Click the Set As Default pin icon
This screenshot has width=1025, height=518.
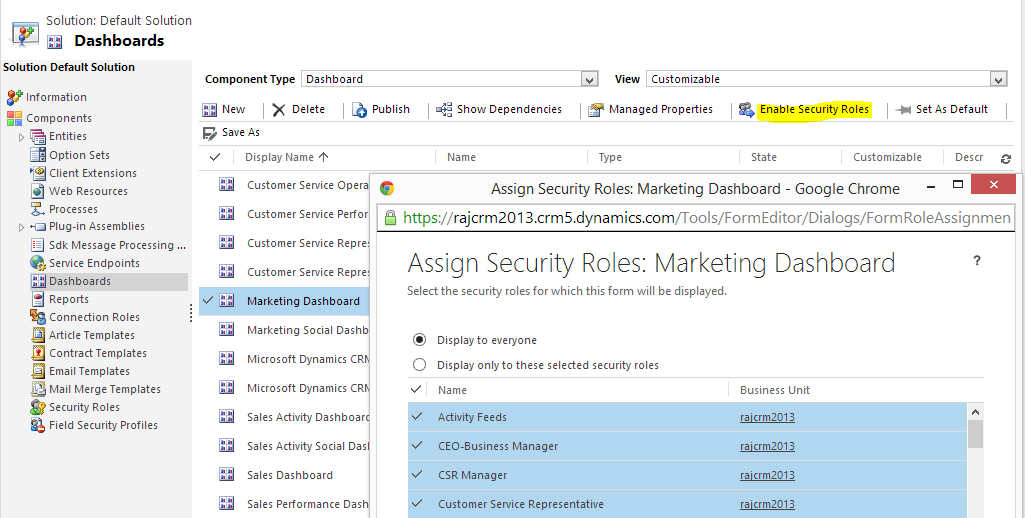tap(903, 110)
